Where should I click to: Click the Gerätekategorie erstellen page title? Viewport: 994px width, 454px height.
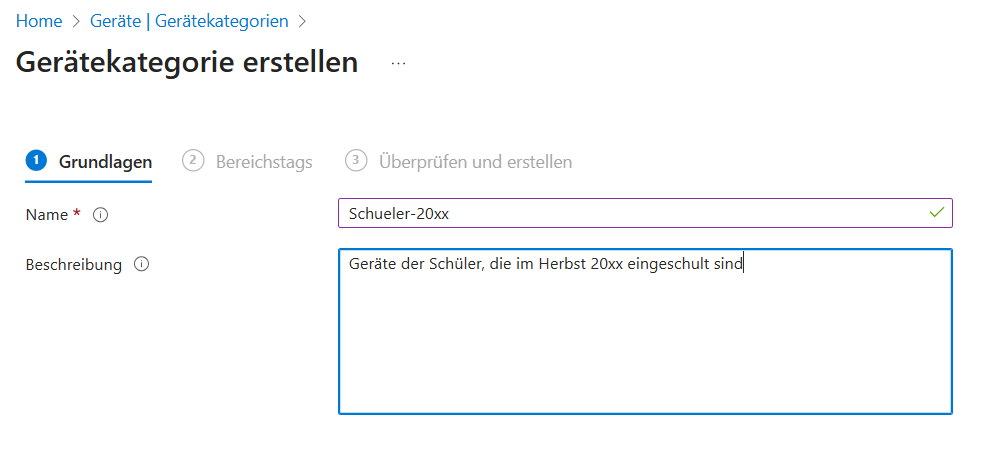click(x=187, y=62)
